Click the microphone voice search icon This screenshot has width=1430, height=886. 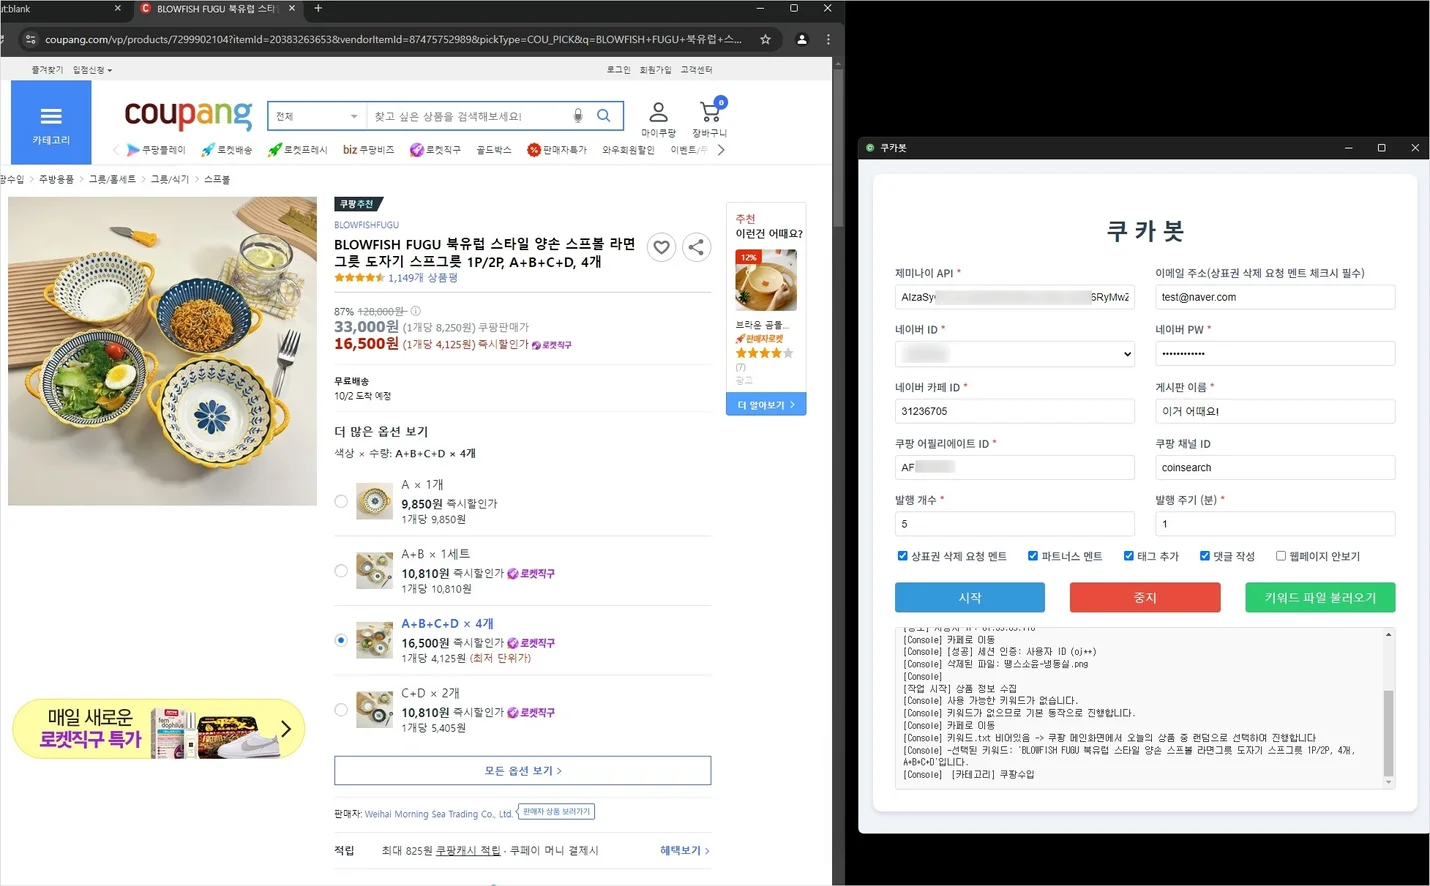[x=578, y=116]
